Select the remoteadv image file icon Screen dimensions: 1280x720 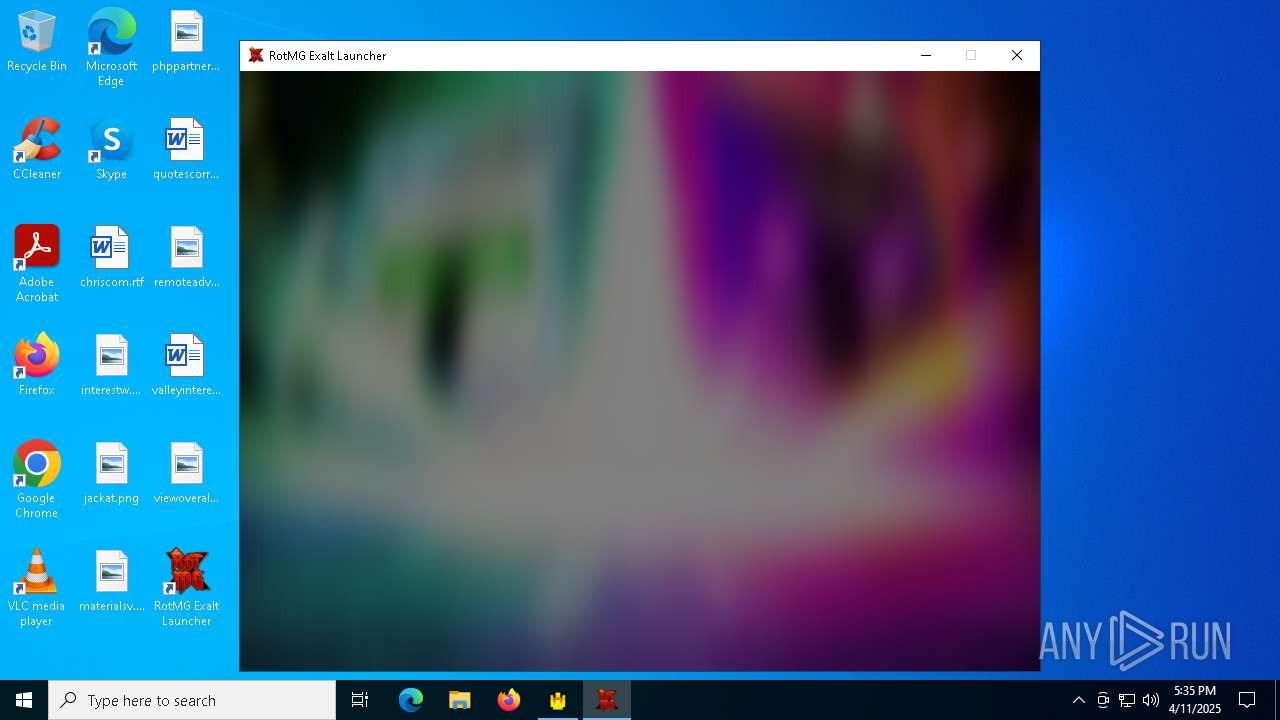click(186, 258)
